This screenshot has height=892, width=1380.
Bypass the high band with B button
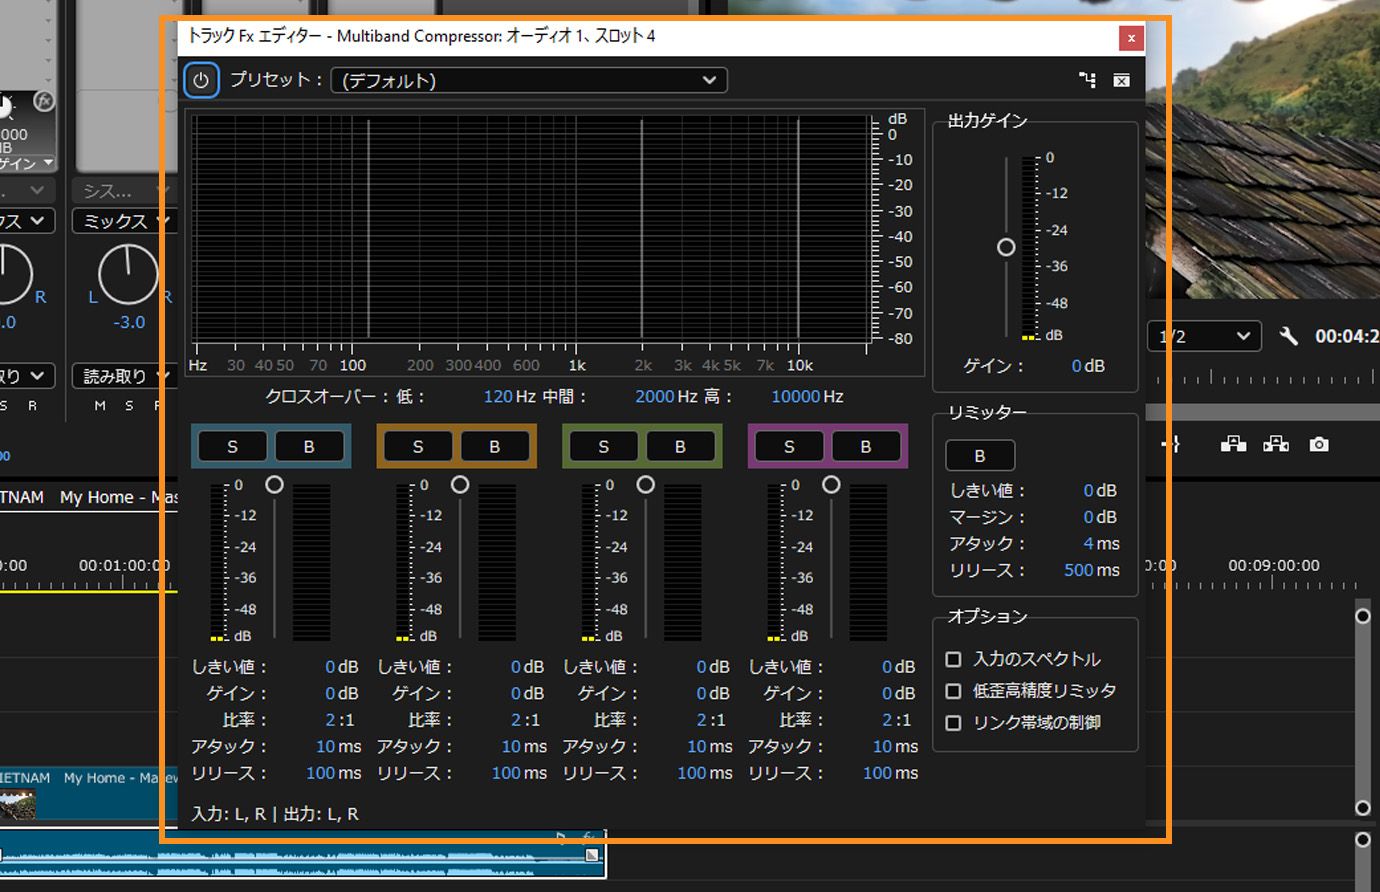click(864, 446)
